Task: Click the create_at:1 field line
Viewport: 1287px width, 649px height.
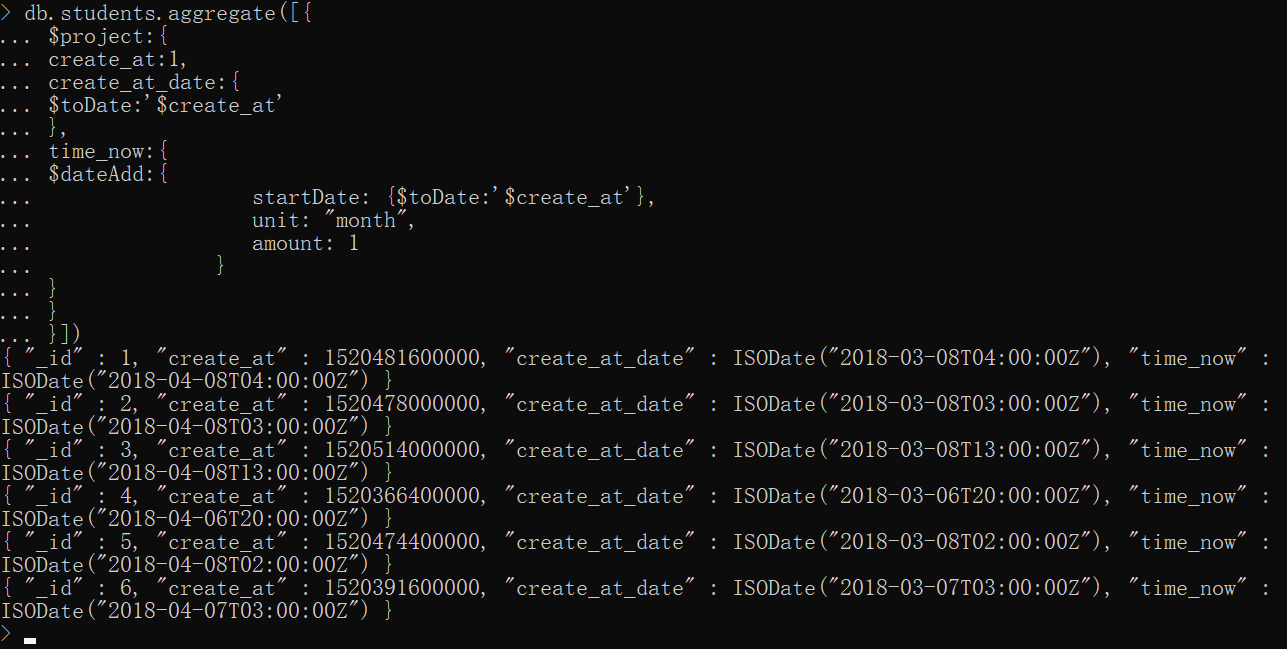Action: (117, 59)
